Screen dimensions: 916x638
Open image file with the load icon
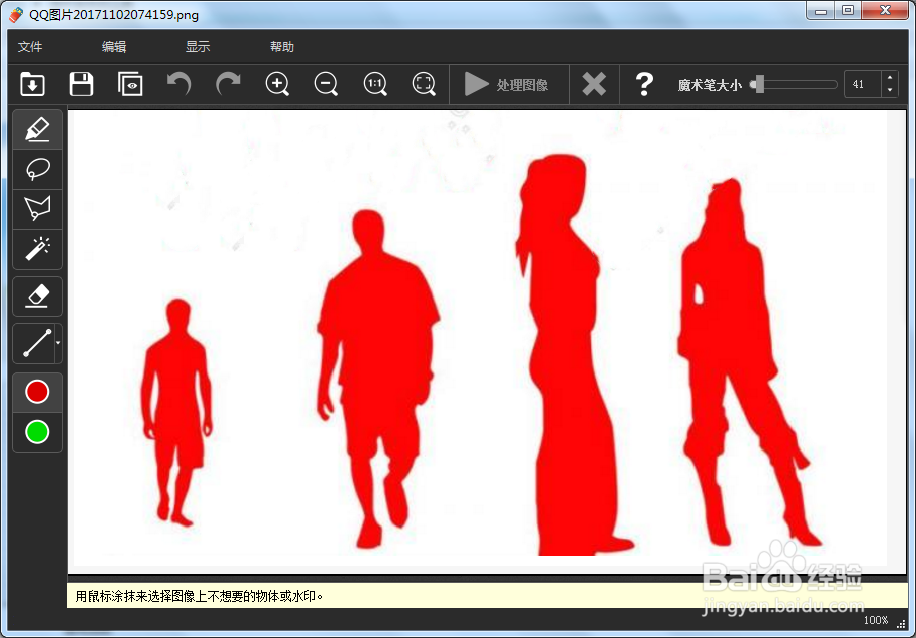click(32, 85)
